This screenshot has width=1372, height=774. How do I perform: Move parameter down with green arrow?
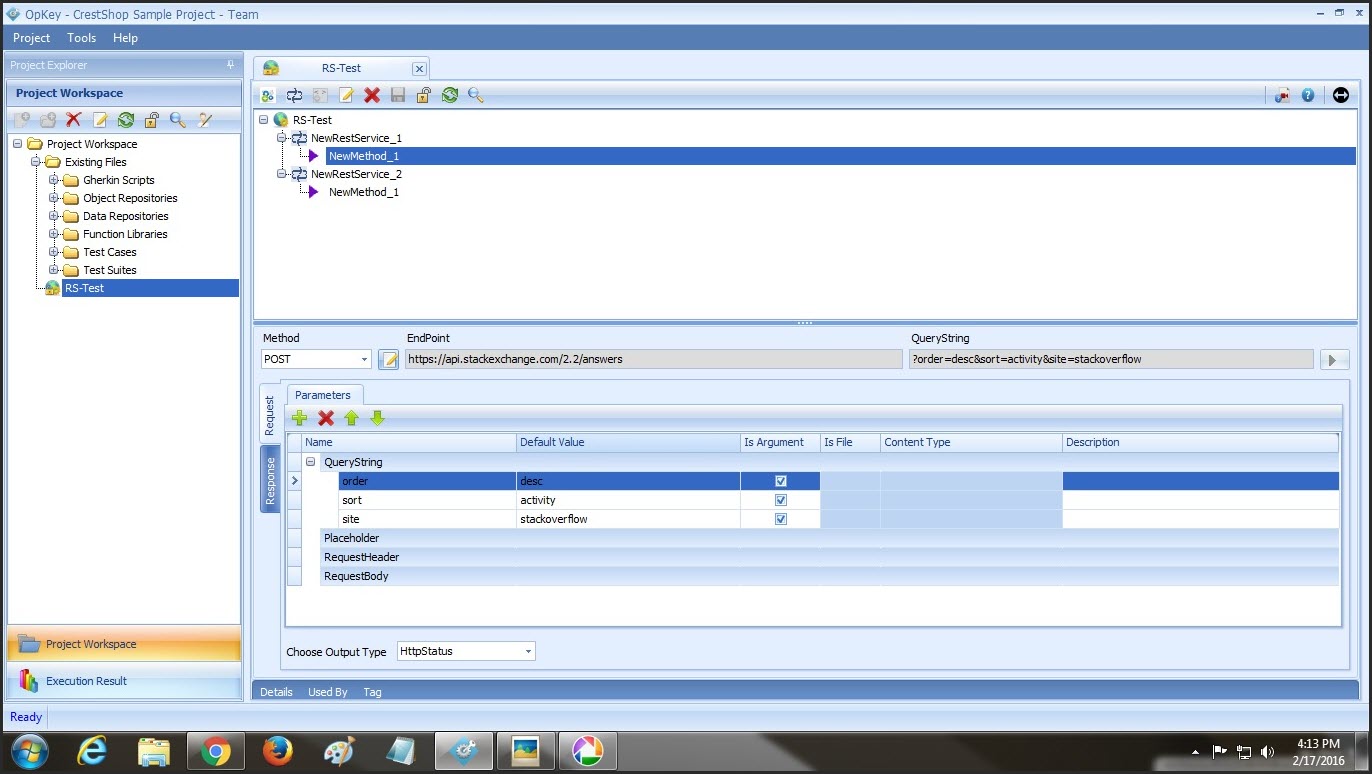pyautogui.click(x=377, y=418)
